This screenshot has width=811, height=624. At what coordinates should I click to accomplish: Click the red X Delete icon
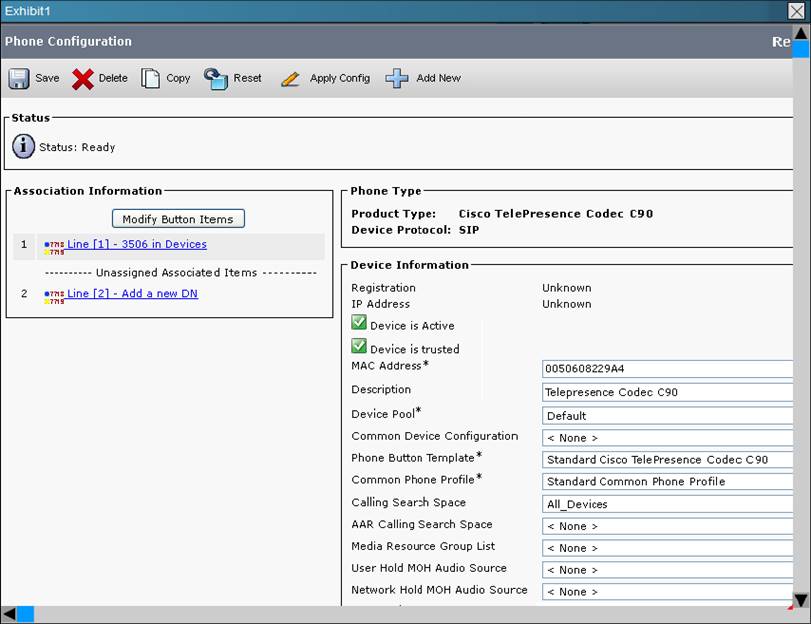coord(83,78)
